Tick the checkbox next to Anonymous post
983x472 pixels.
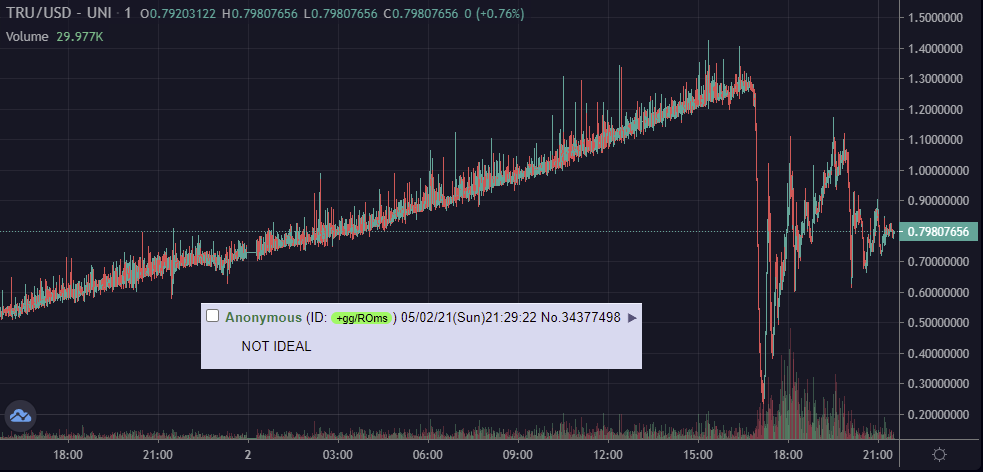(213, 316)
